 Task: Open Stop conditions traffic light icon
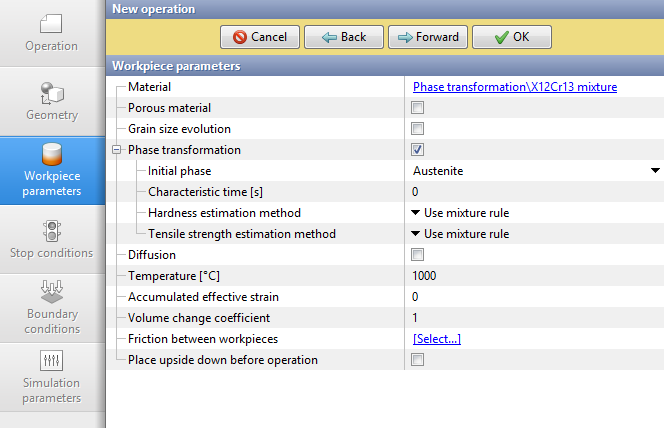(x=52, y=230)
